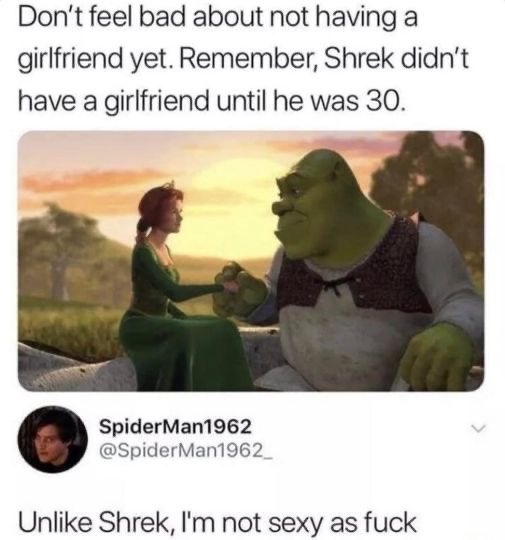
Task: Expand the tweet options chevron
Action: pos(478,428)
